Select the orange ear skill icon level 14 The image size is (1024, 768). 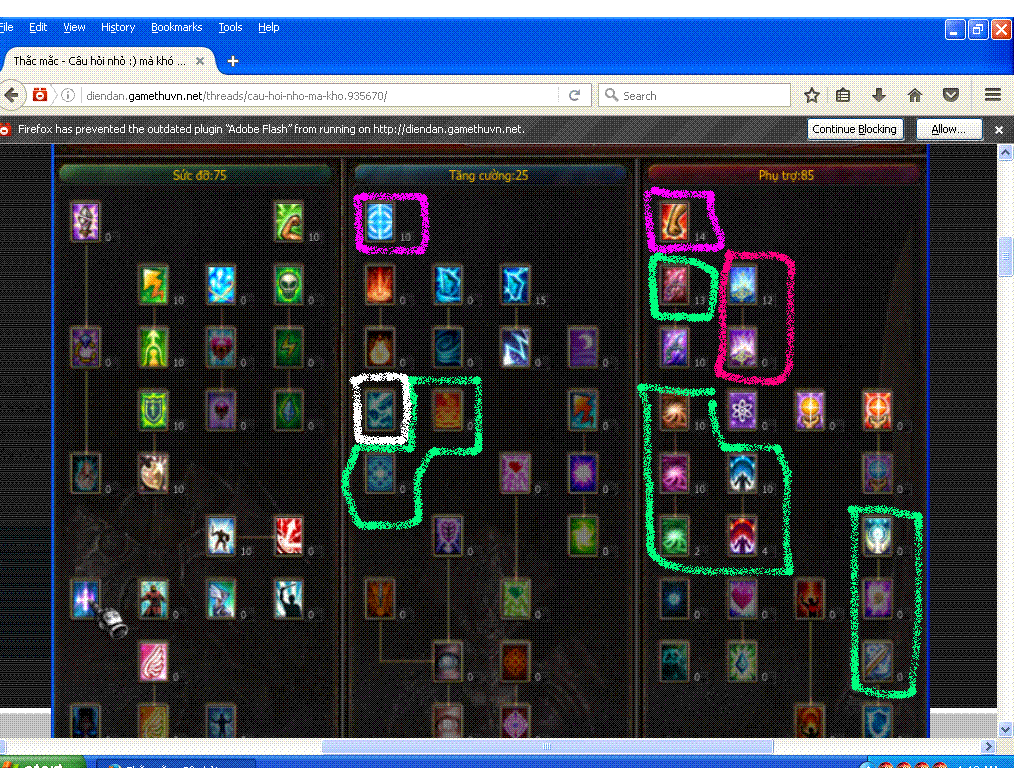coord(674,222)
